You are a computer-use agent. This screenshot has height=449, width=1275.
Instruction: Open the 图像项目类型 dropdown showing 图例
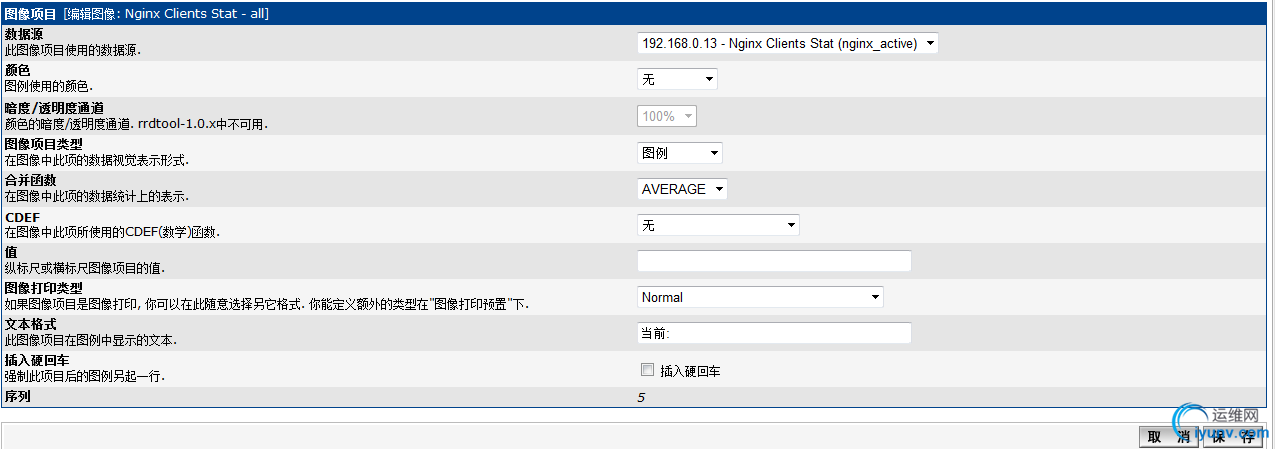(680, 152)
